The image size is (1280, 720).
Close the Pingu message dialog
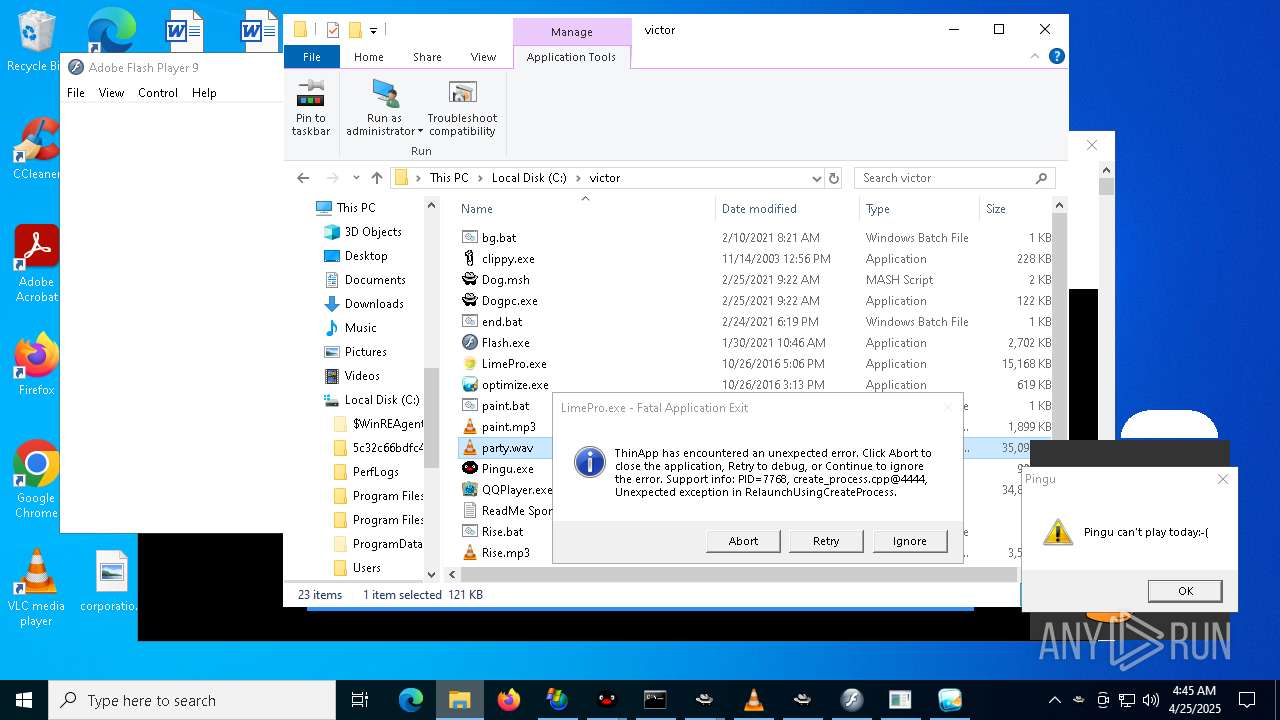1222,479
